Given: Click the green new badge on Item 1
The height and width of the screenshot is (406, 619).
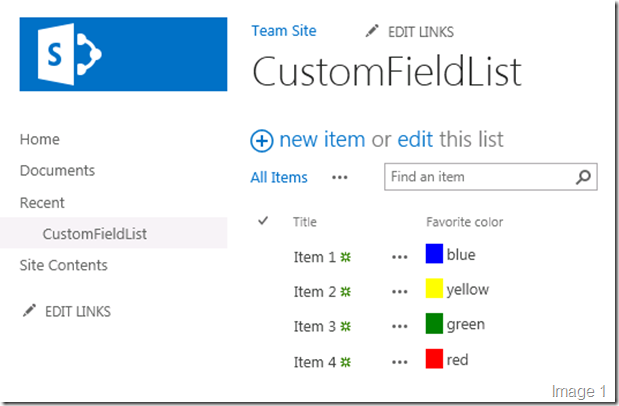Looking at the screenshot, I should (x=345, y=257).
